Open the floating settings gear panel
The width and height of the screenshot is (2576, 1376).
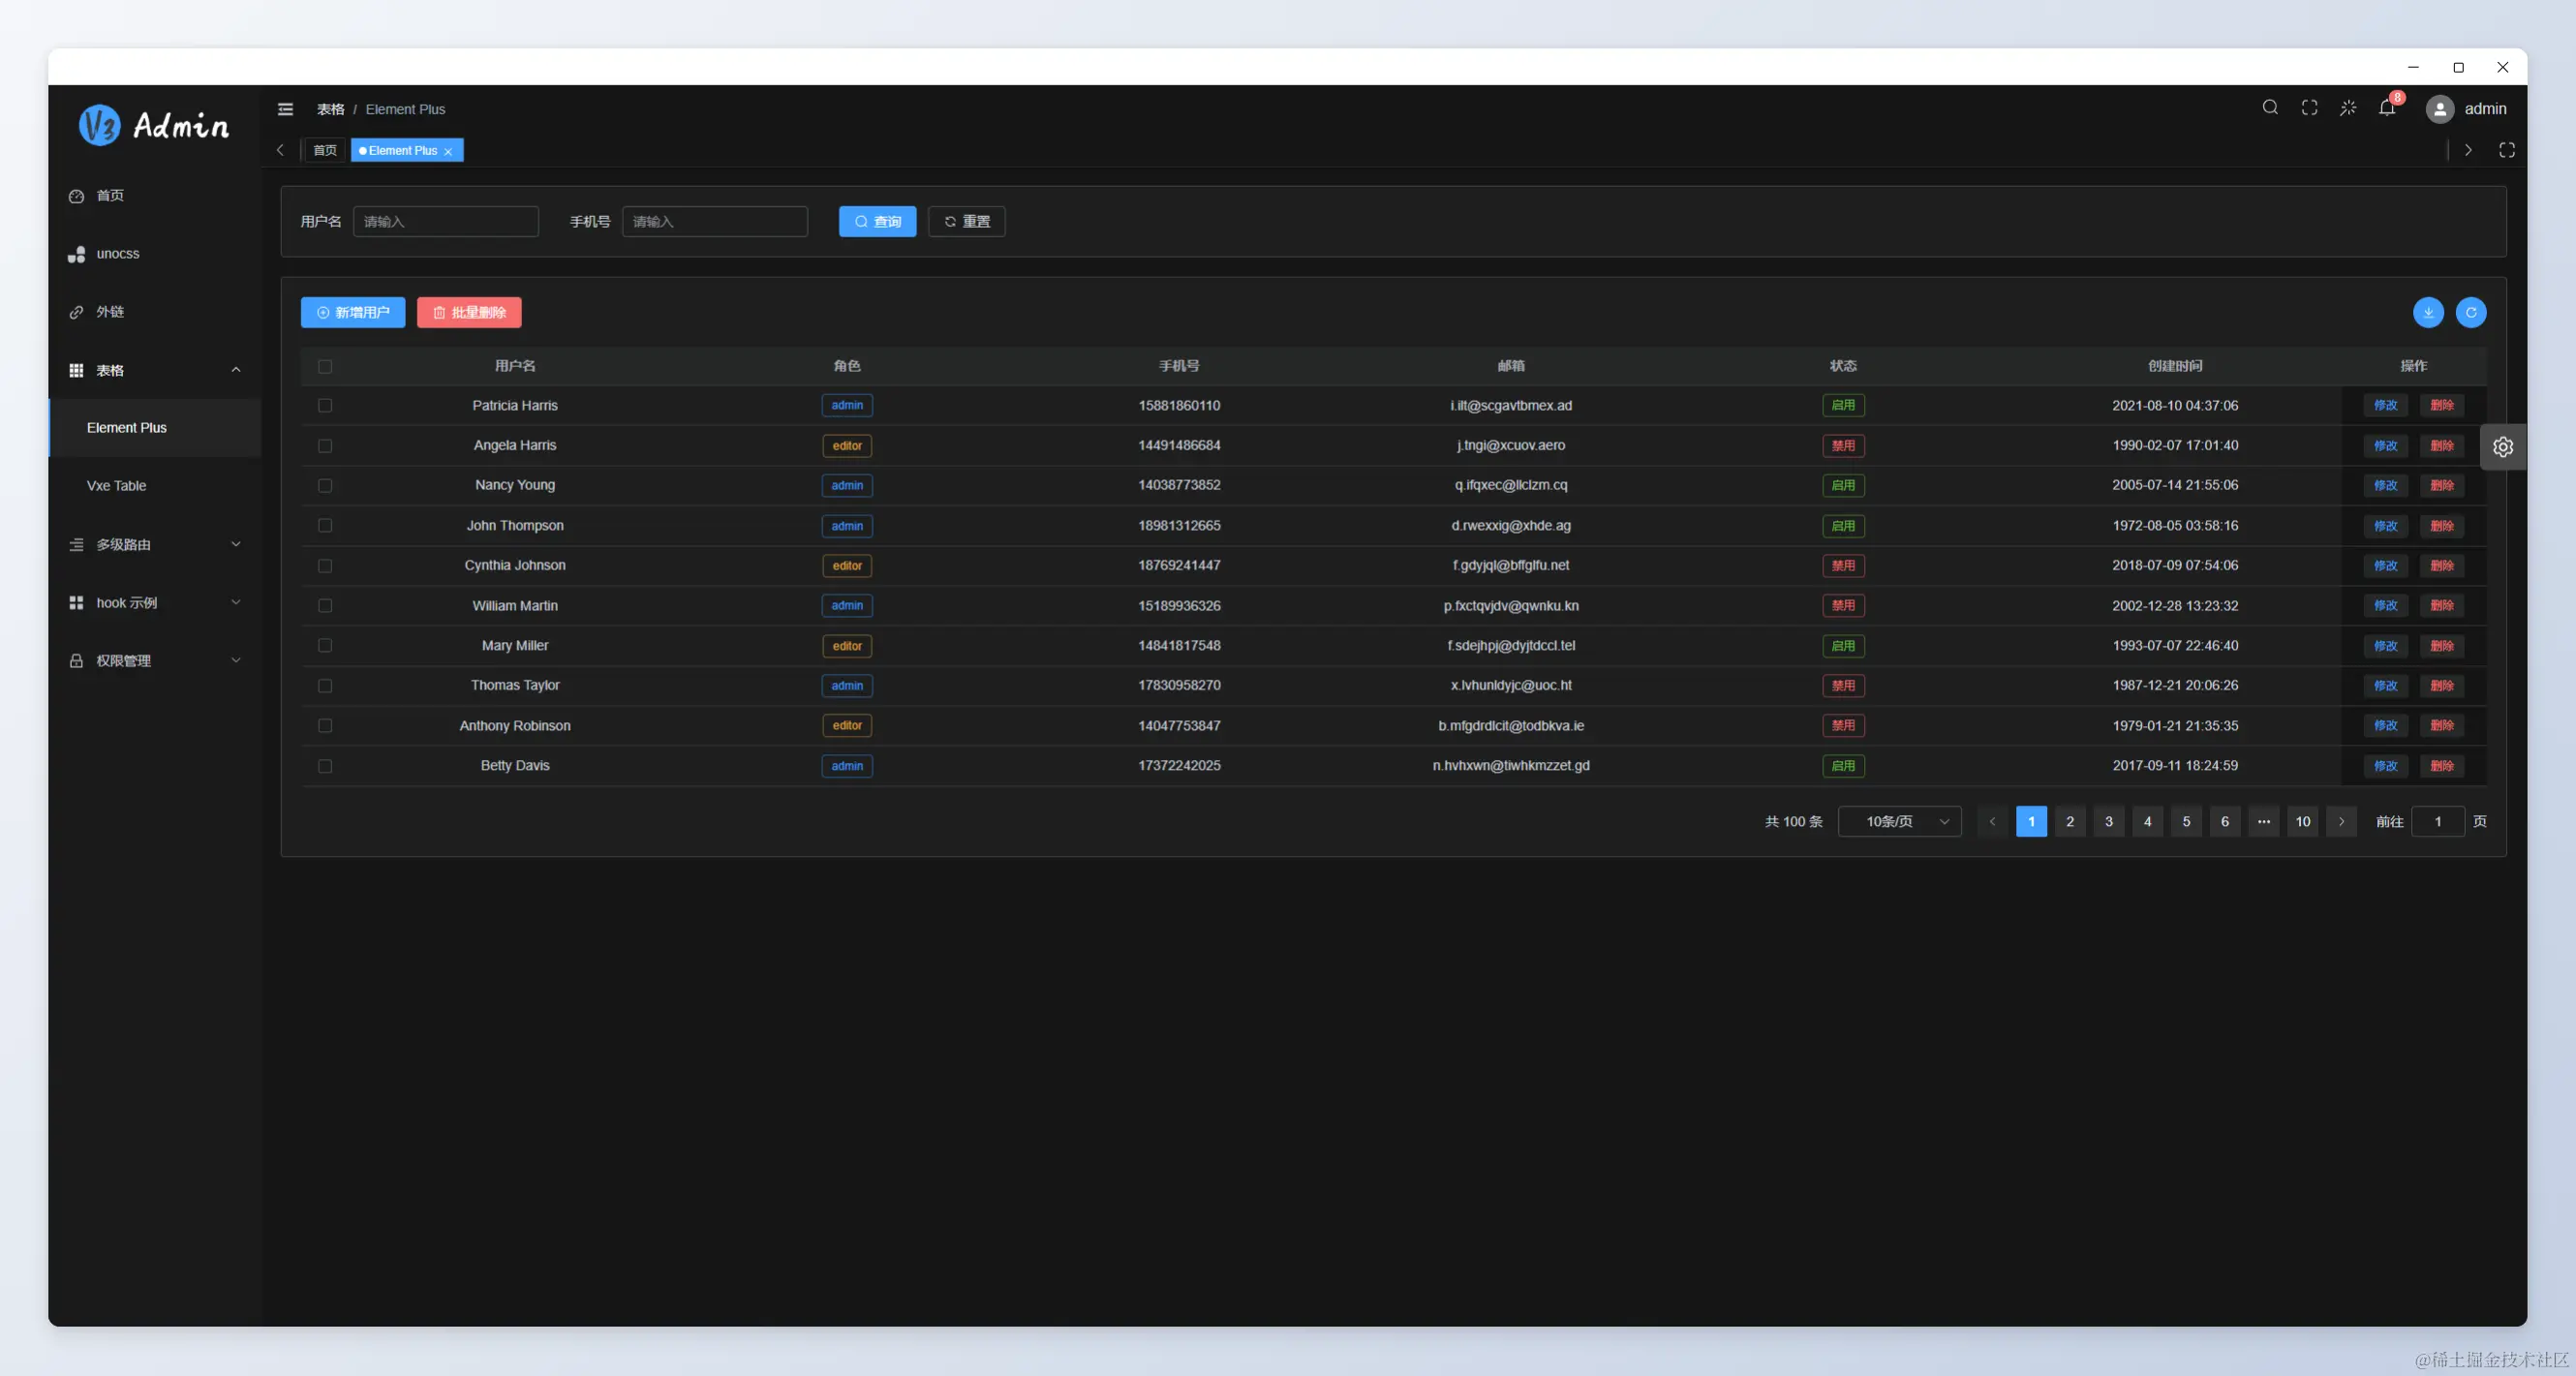coord(2502,447)
